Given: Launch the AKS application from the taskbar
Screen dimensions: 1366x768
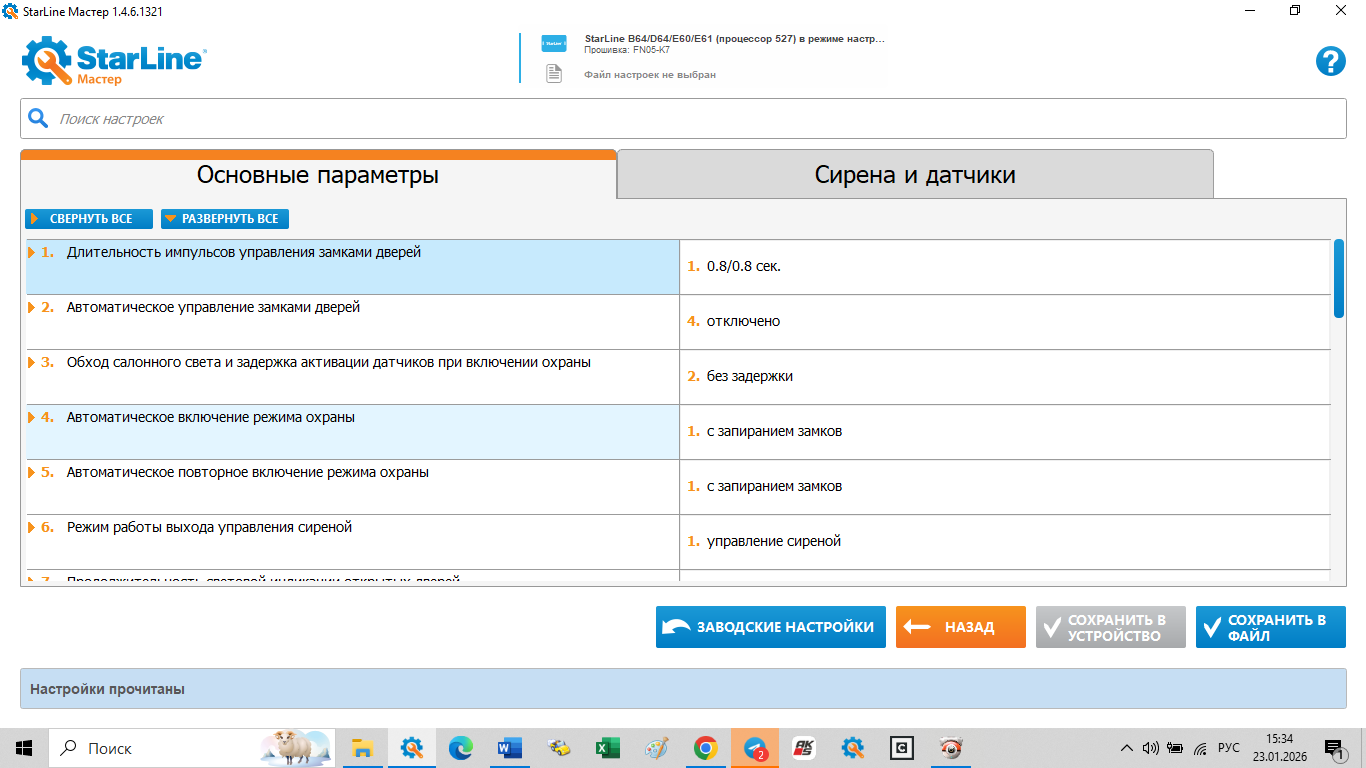Looking at the screenshot, I should pyautogui.click(x=804, y=748).
